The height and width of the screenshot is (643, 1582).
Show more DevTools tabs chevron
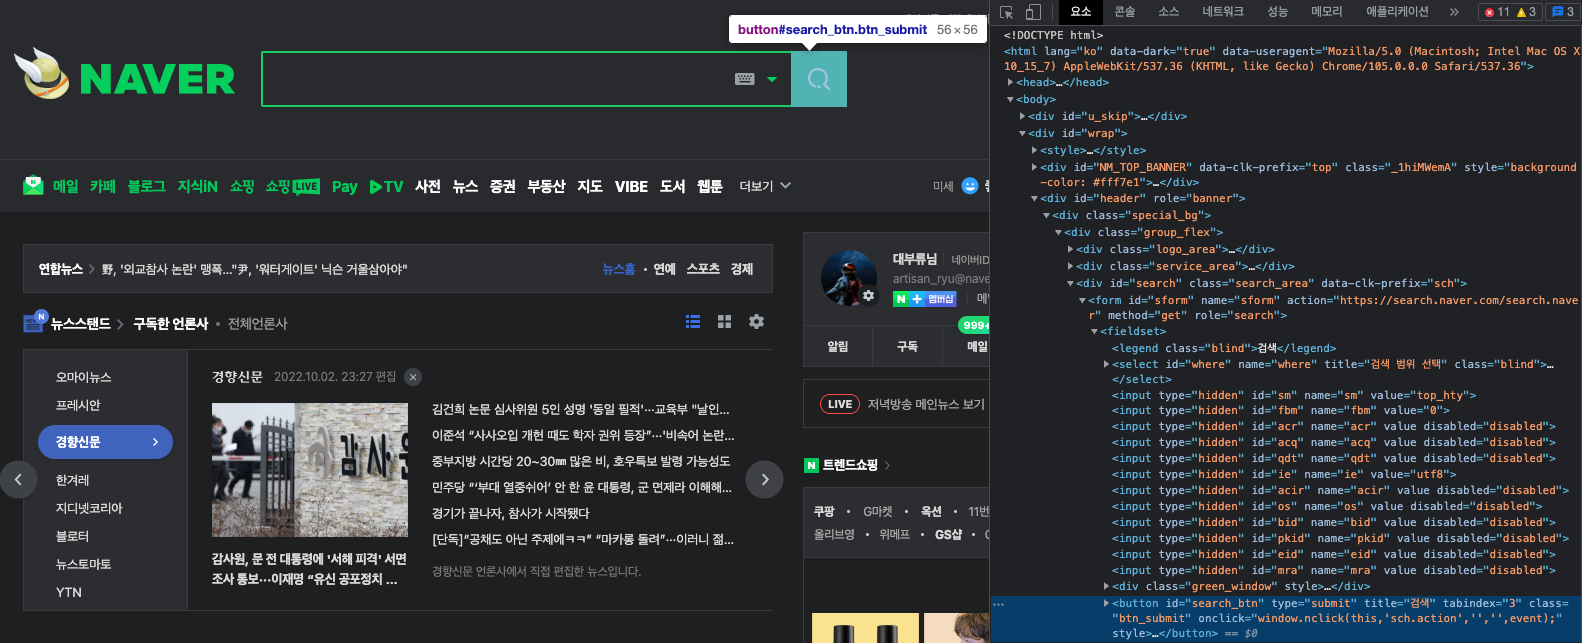1454,12
